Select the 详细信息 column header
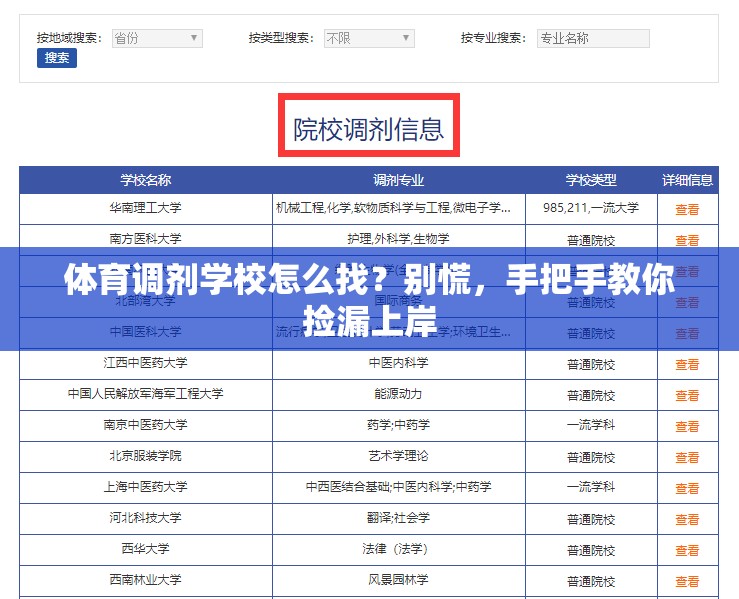Screen dimensions: 739x599 point(688,180)
